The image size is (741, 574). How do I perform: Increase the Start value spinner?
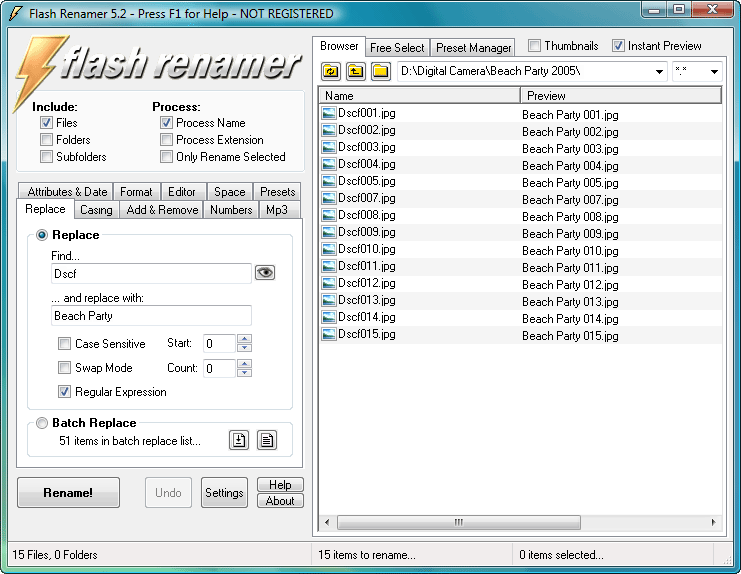pos(244,339)
